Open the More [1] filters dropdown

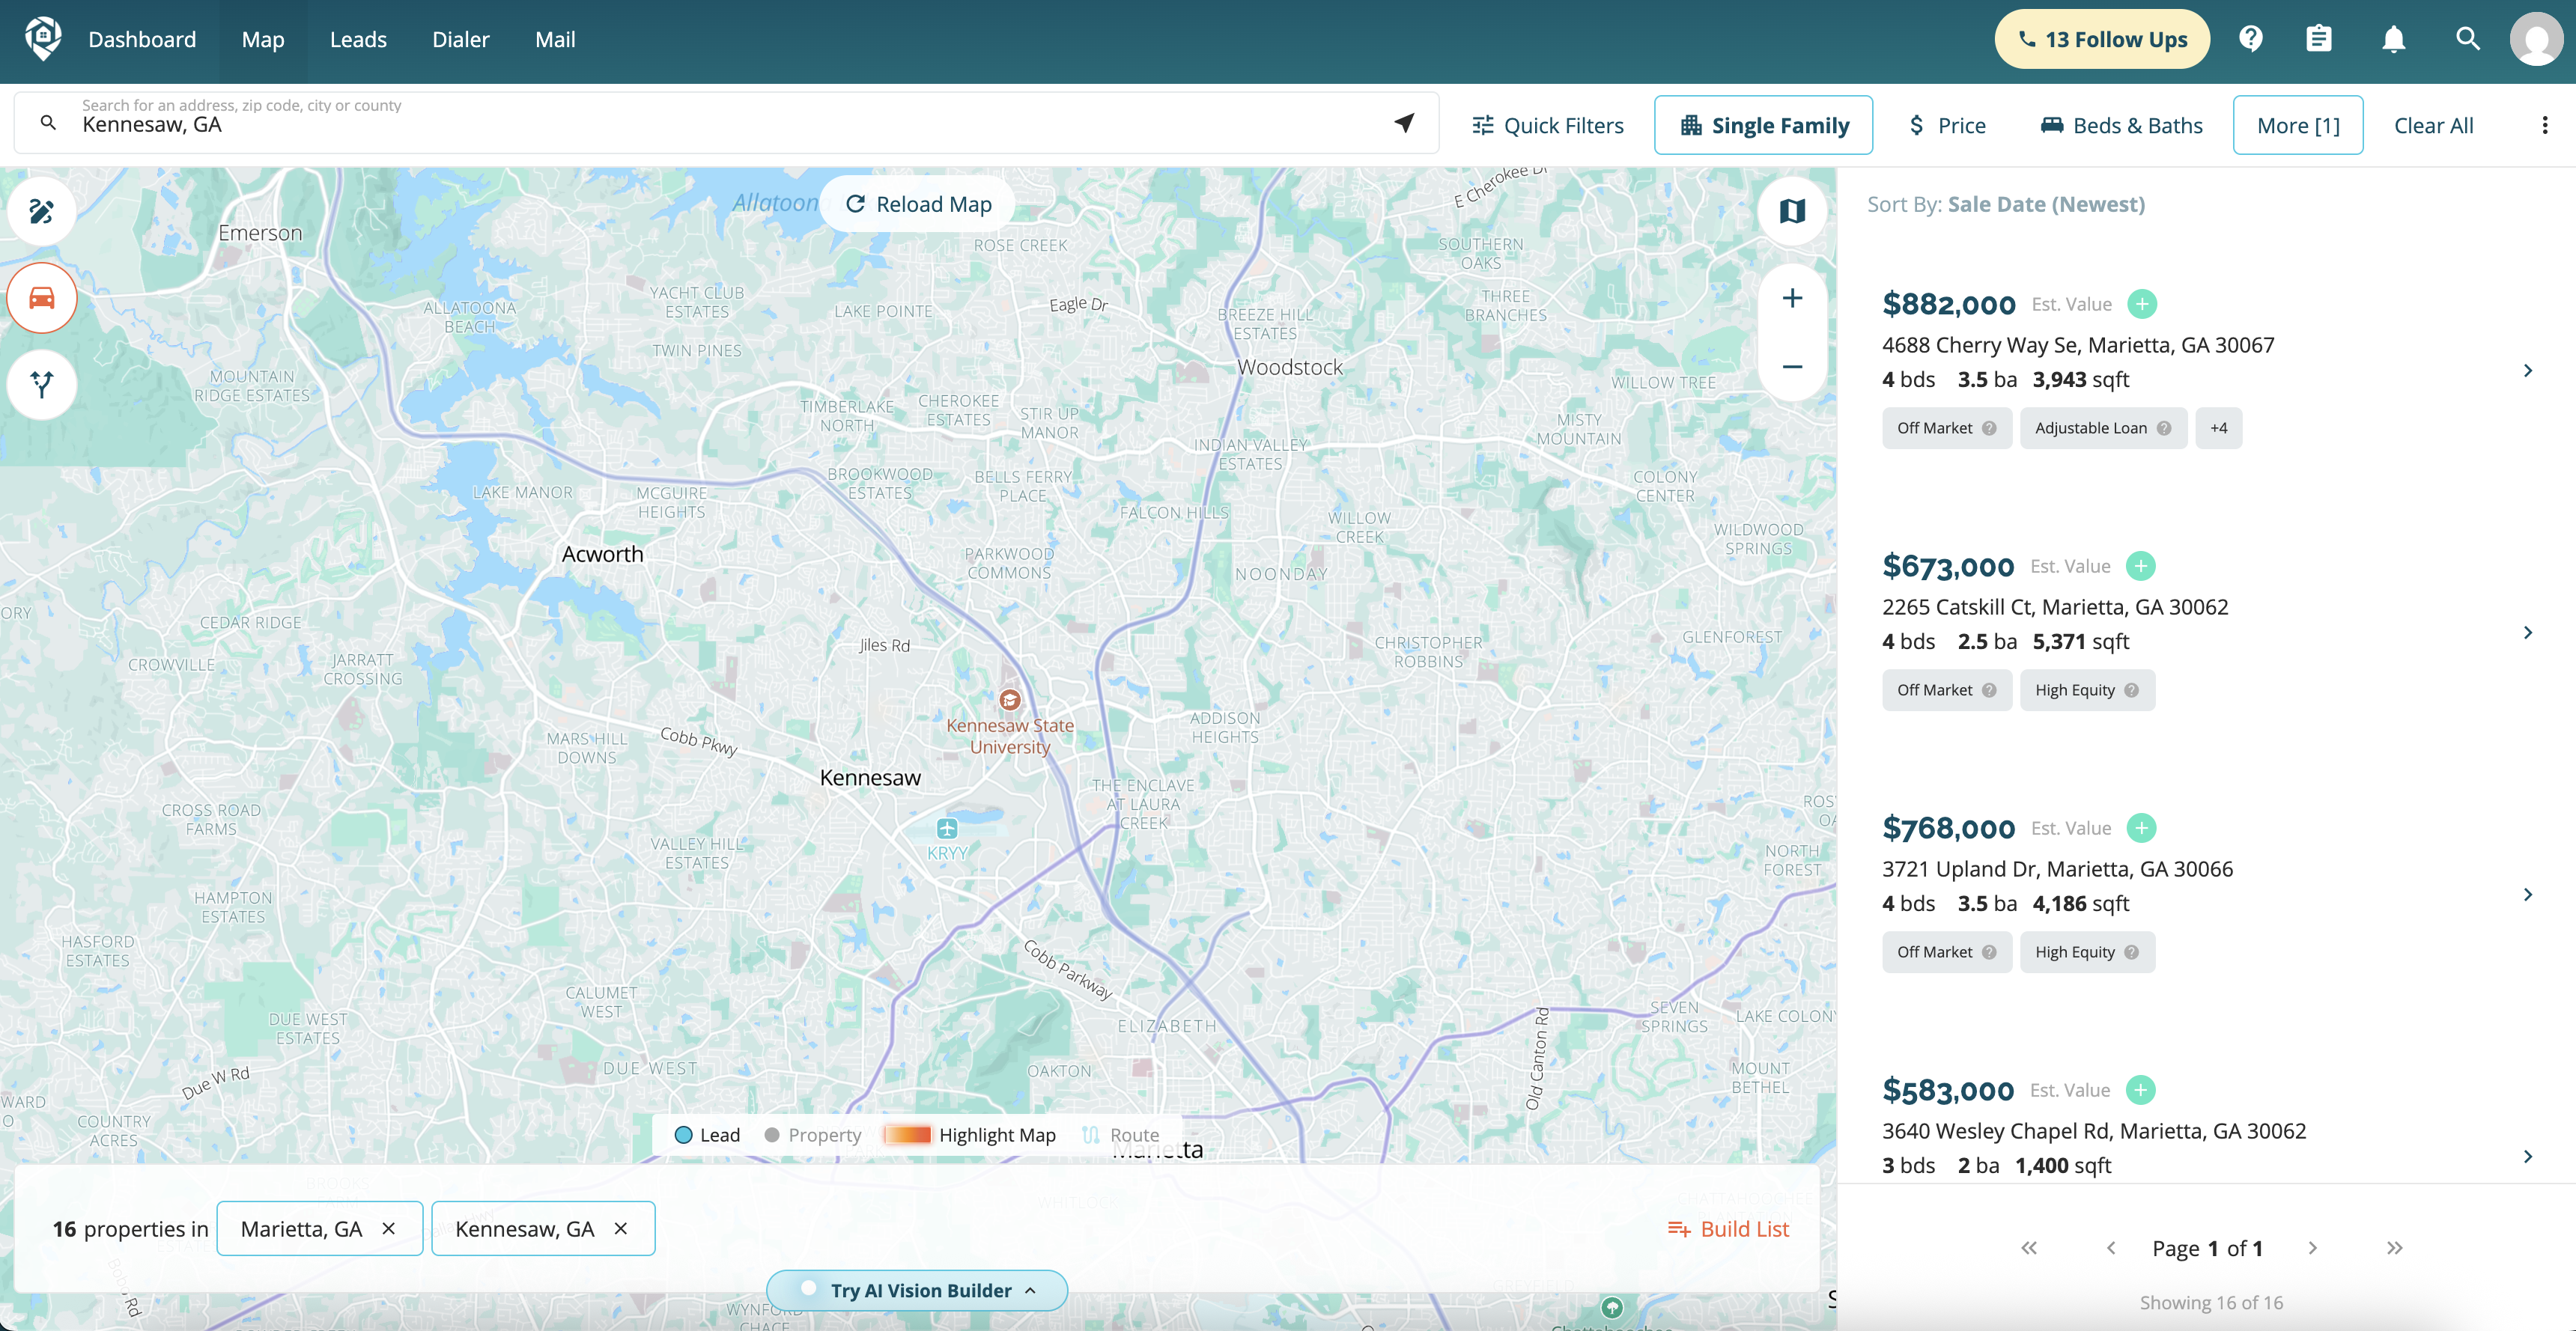2298,125
